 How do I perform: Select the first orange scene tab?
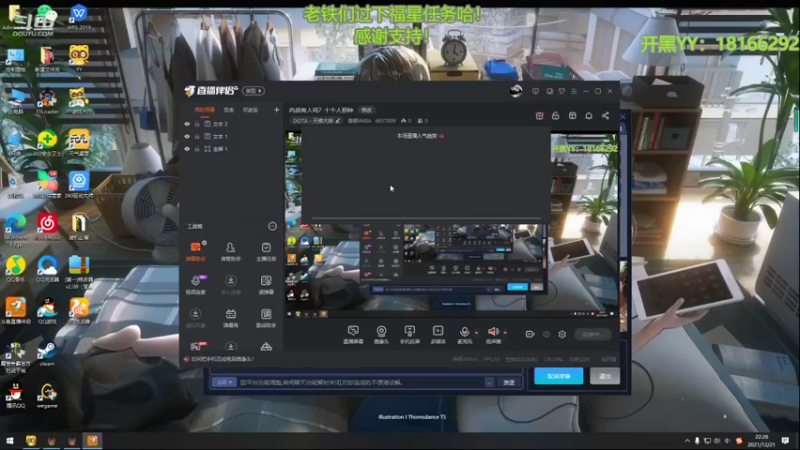[x=205, y=110]
